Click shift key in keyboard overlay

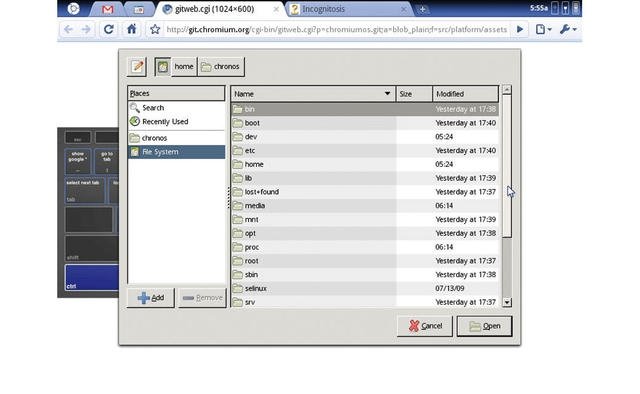coord(91,248)
